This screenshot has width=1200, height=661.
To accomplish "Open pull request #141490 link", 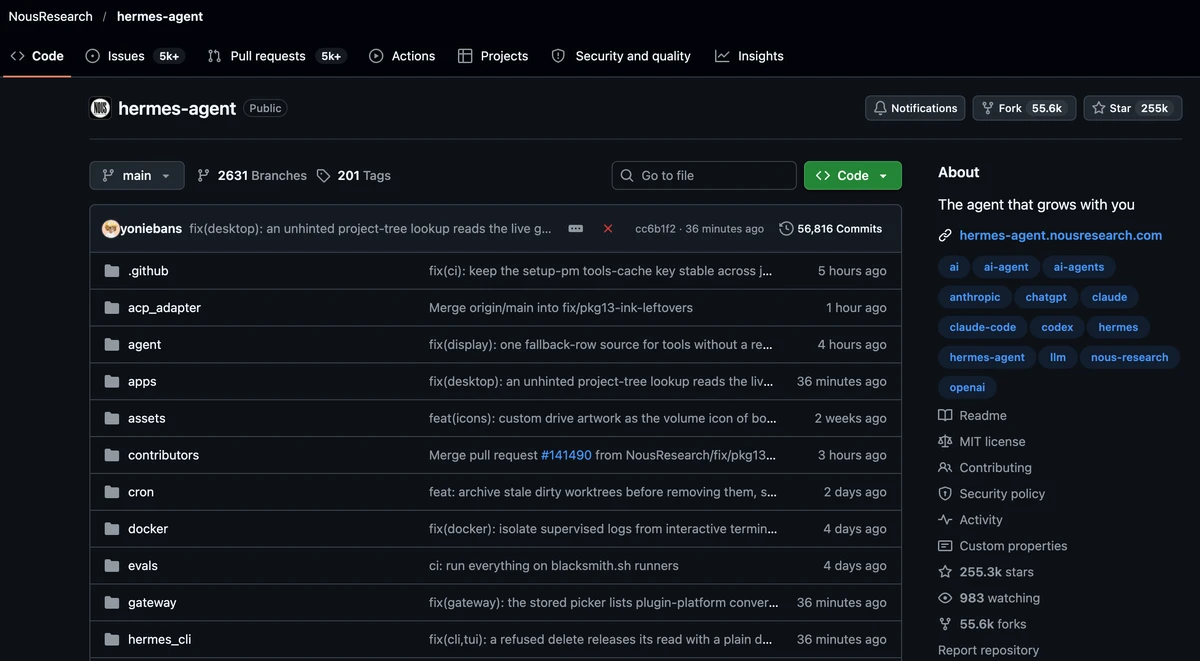I will coord(566,455).
